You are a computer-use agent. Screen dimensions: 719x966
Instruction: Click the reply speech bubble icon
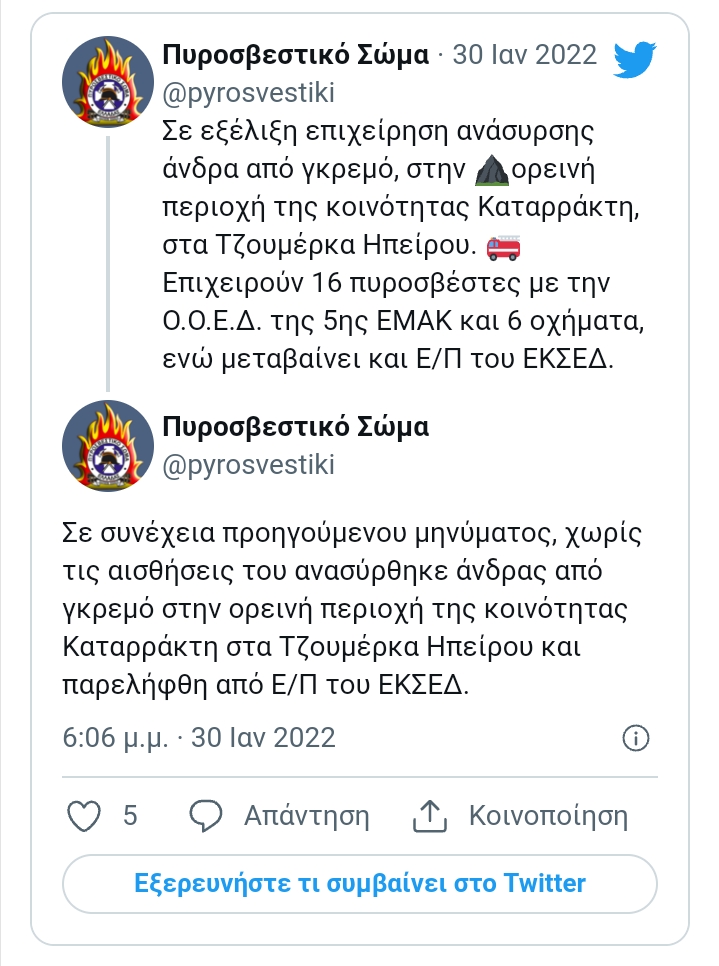(205, 816)
